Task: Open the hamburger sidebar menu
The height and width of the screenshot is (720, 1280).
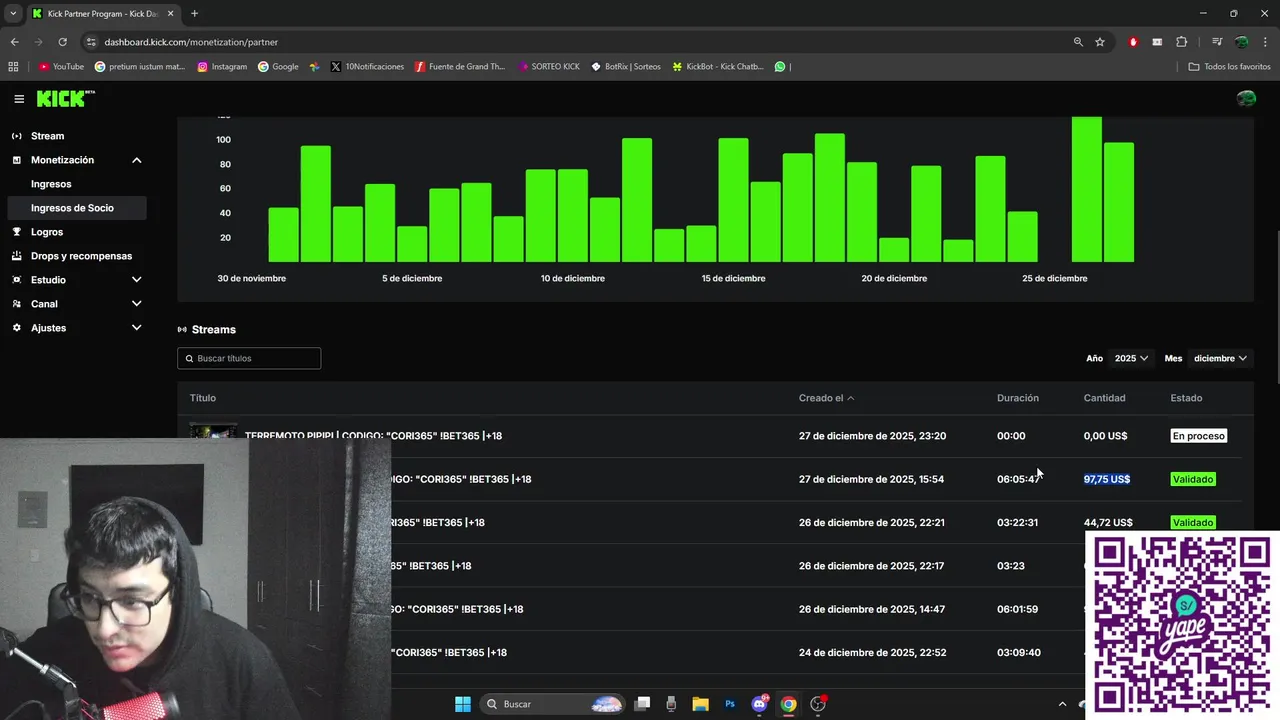Action: pos(19,99)
